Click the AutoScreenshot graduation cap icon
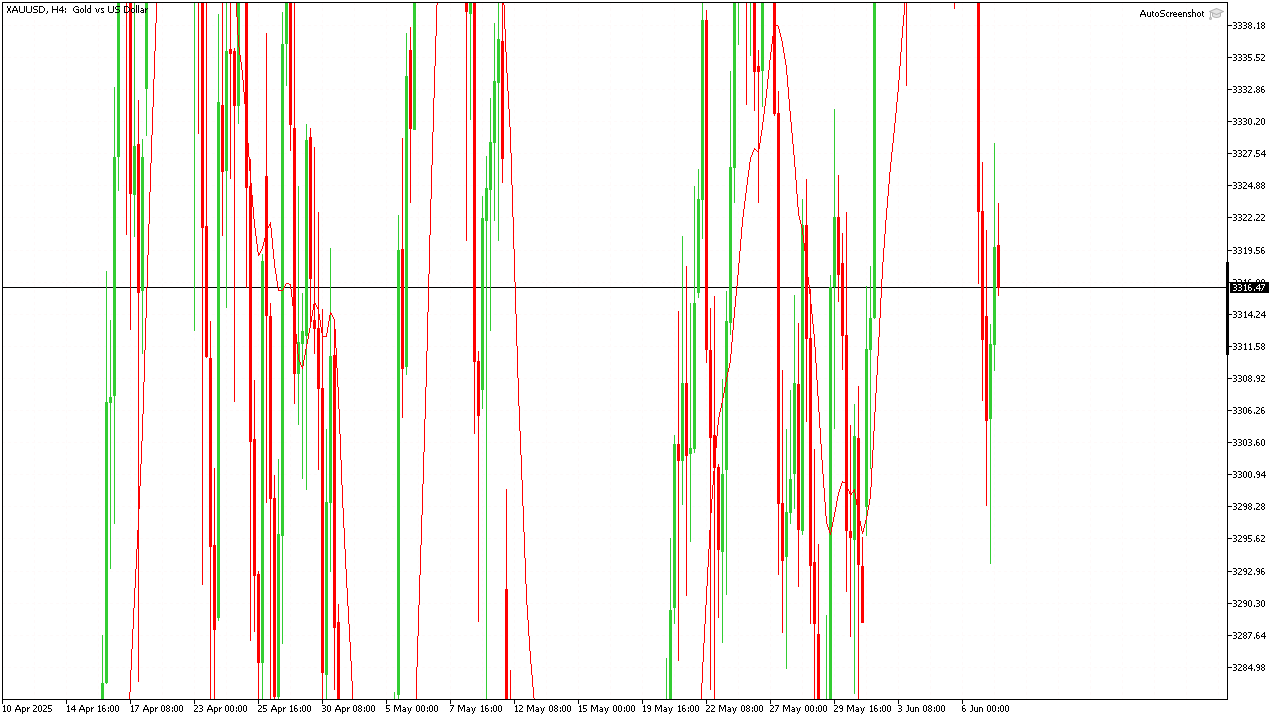1280x720 pixels. point(1216,14)
